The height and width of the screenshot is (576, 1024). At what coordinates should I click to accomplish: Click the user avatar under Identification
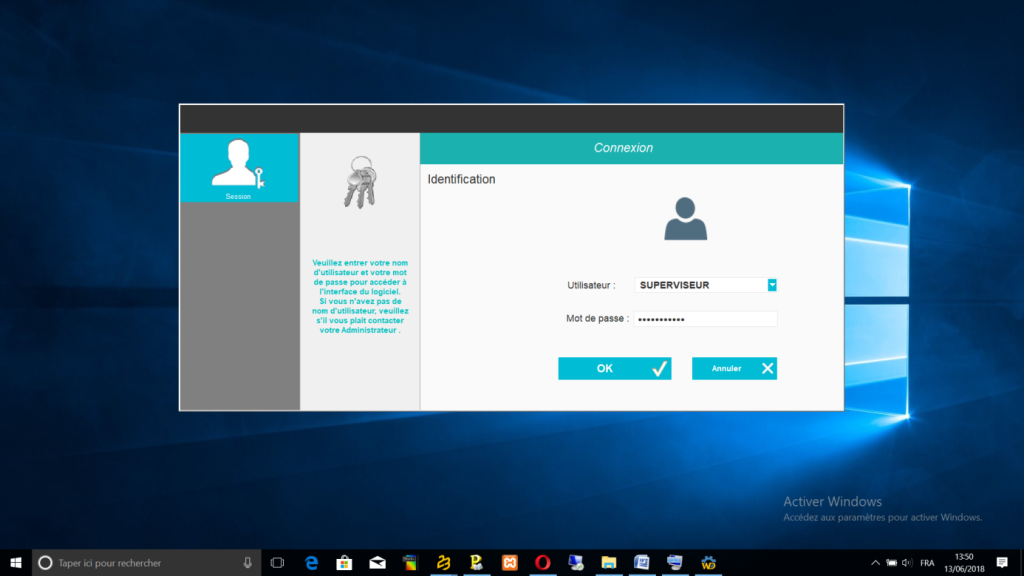pos(685,219)
